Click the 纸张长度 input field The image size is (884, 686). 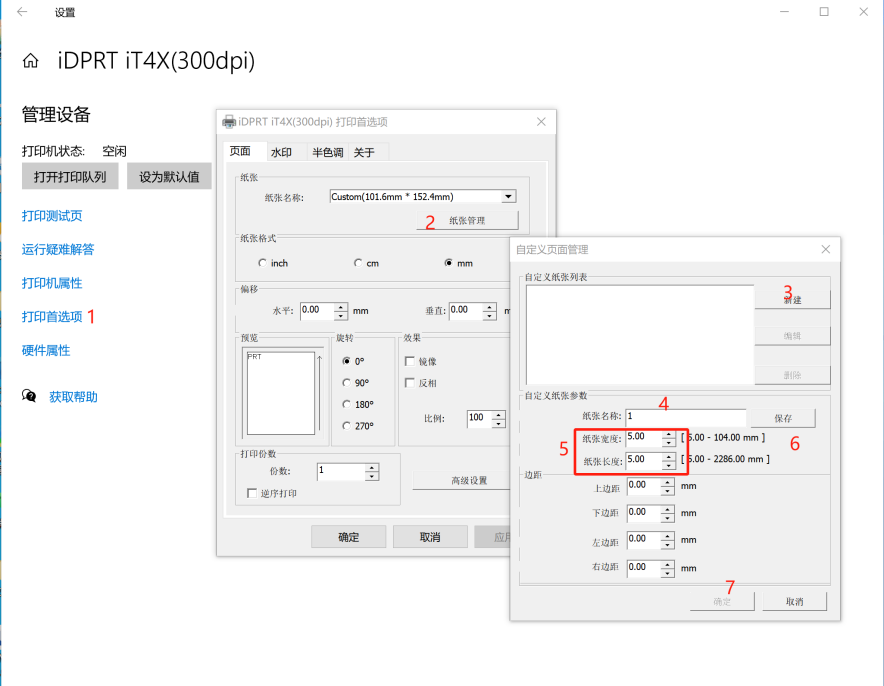pyautogui.click(x=643, y=461)
